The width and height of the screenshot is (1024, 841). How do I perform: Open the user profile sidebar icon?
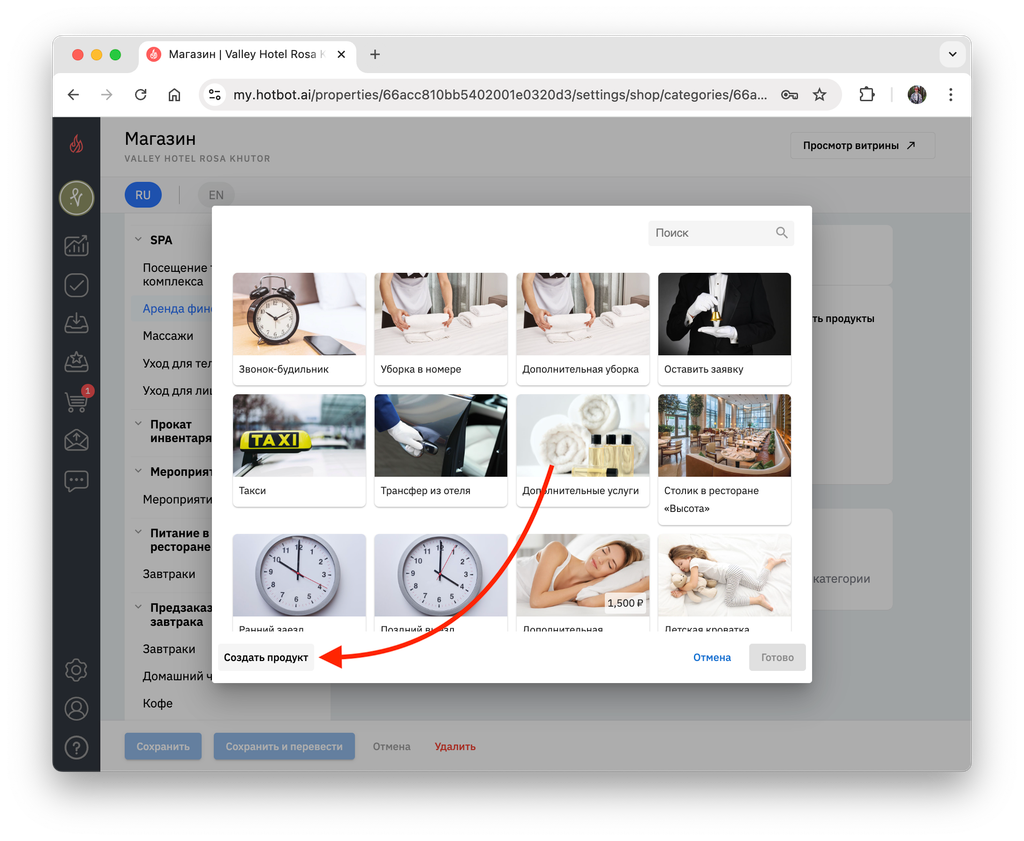pyautogui.click(x=76, y=708)
